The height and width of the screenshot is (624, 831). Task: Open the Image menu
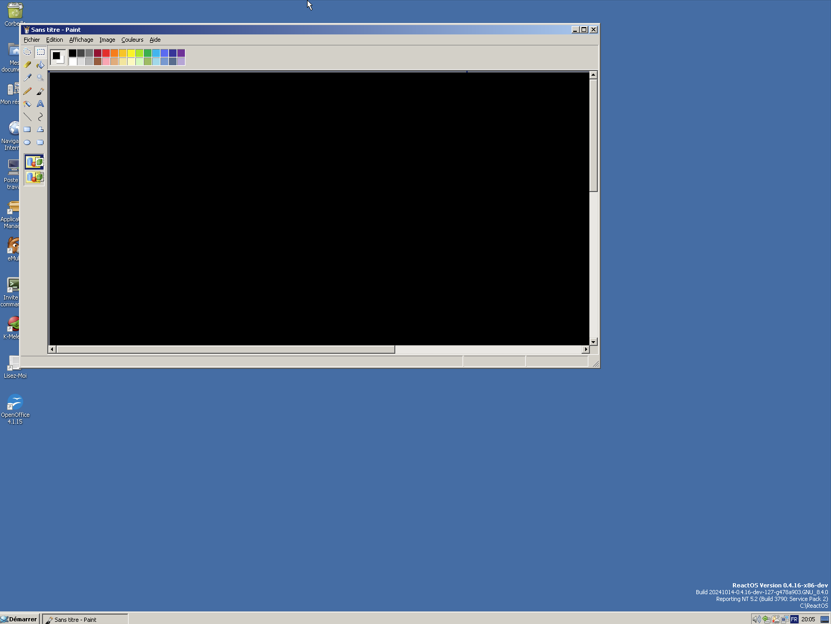point(107,40)
